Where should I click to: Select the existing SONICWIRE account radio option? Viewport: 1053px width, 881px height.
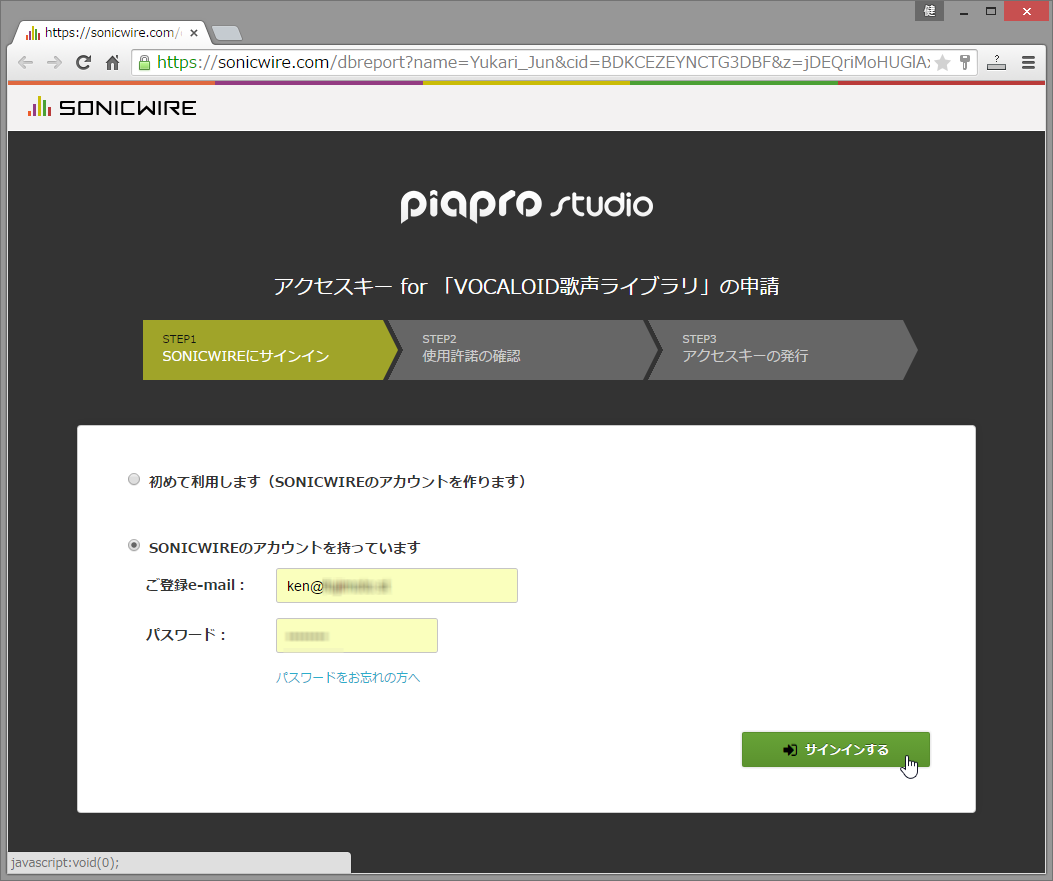coord(134,545)
